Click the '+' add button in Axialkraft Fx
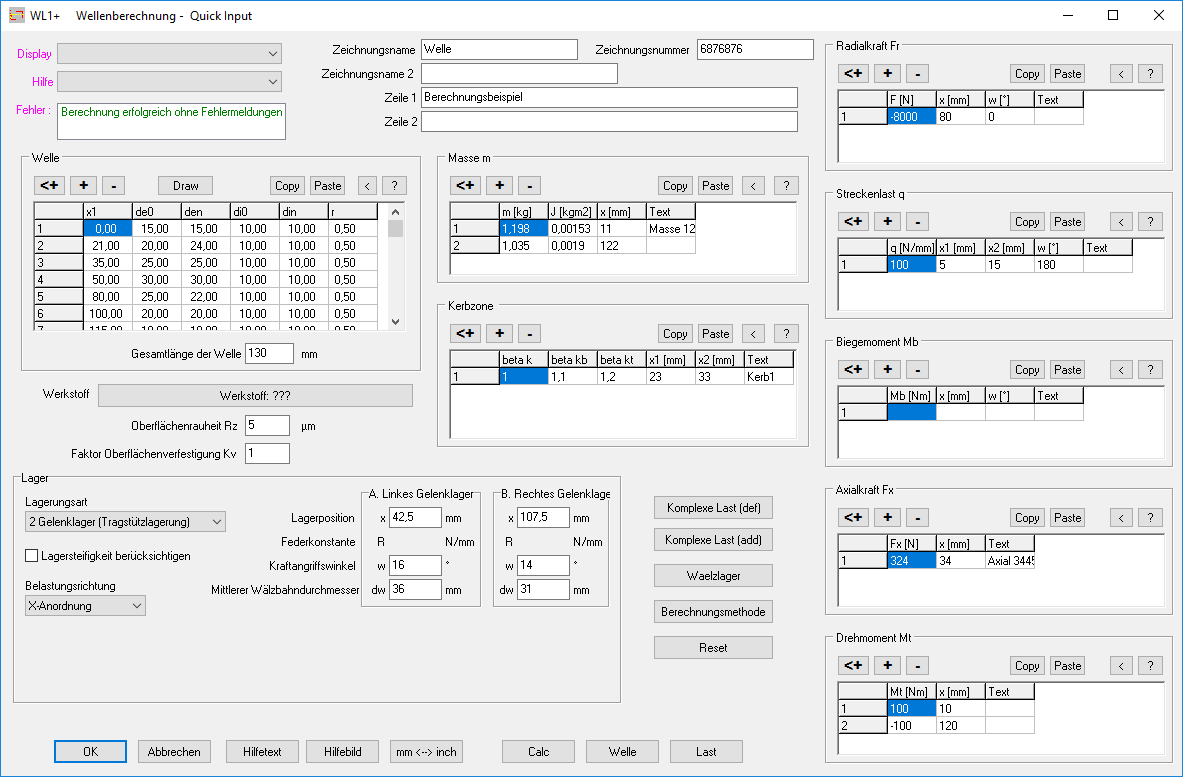Screen dimensions: 1183x777 pos(887,517)
